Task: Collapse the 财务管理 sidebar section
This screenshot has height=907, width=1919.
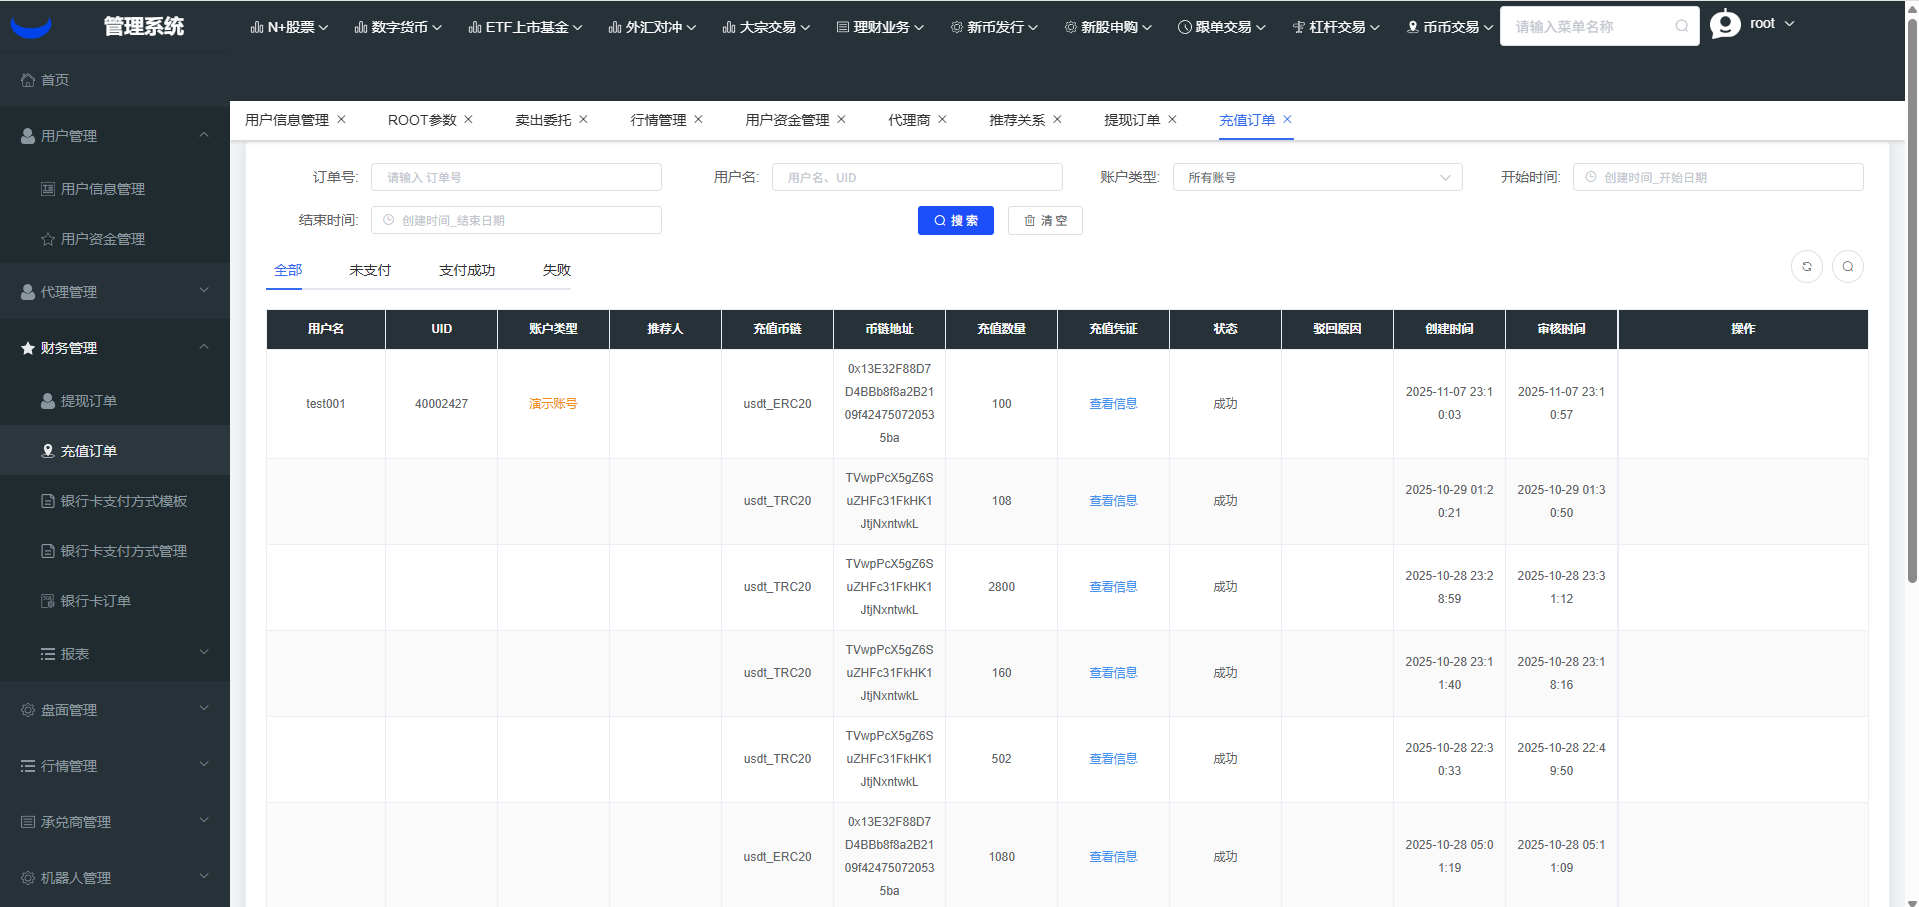Action: click(114, 348)
